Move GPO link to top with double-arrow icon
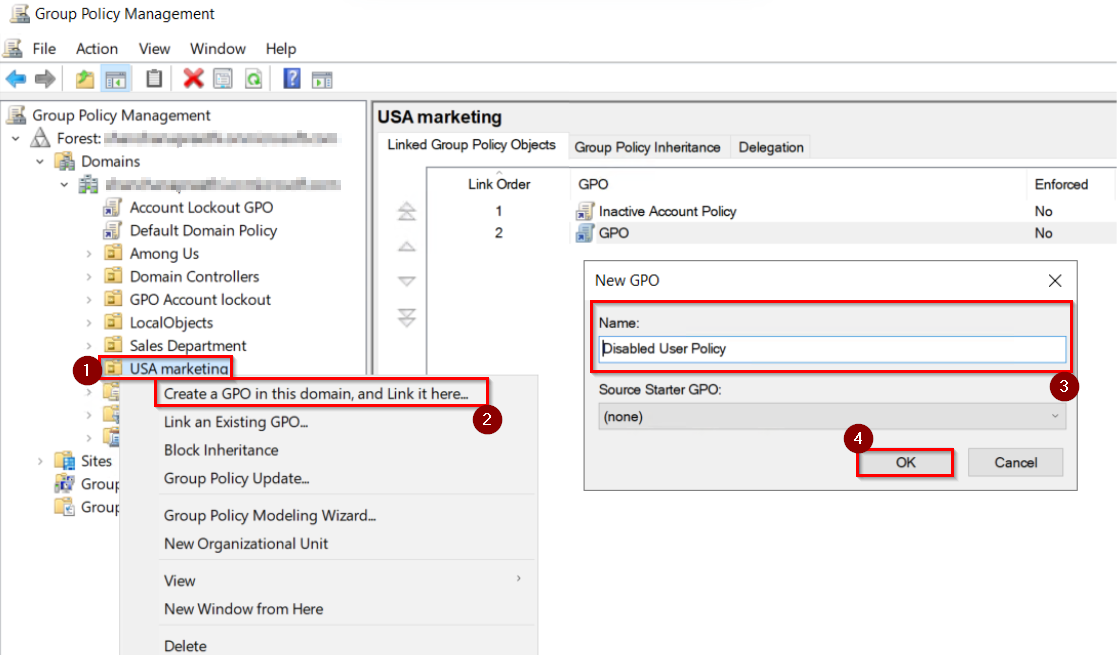This screenshot has width=1117, height=655. pos(406,211)
